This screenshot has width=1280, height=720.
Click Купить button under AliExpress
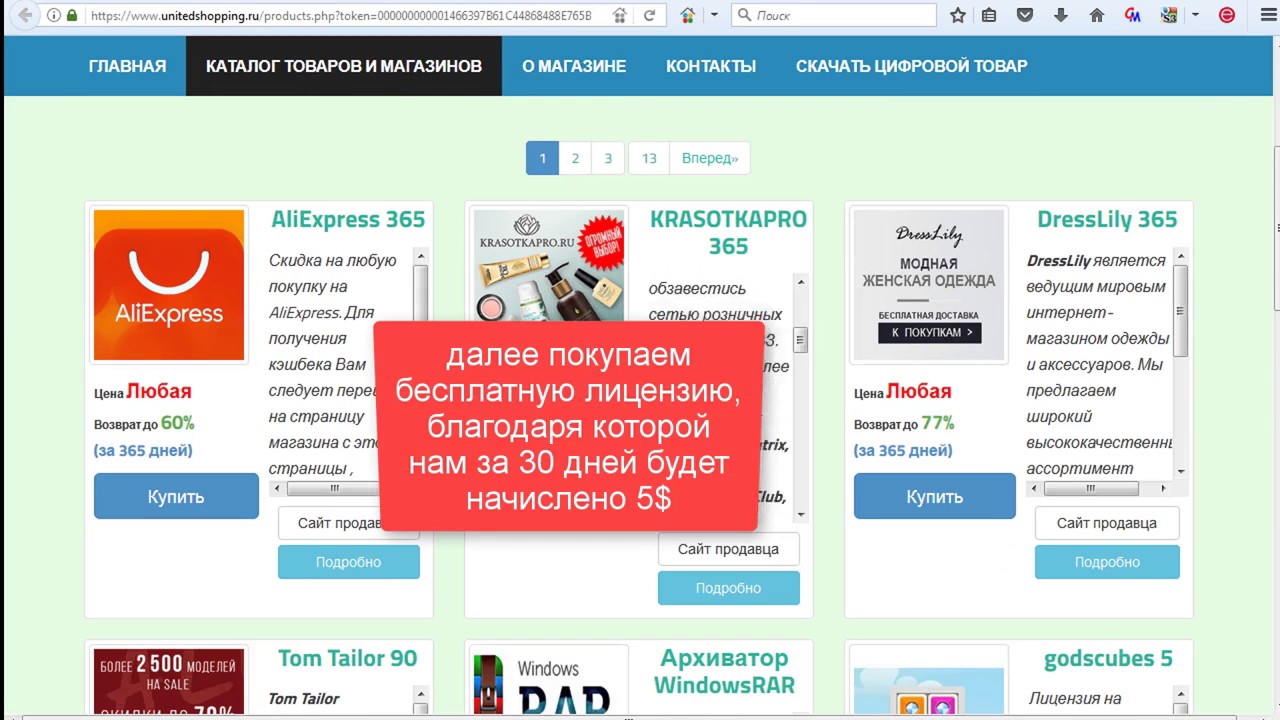[x=176, y=496]
